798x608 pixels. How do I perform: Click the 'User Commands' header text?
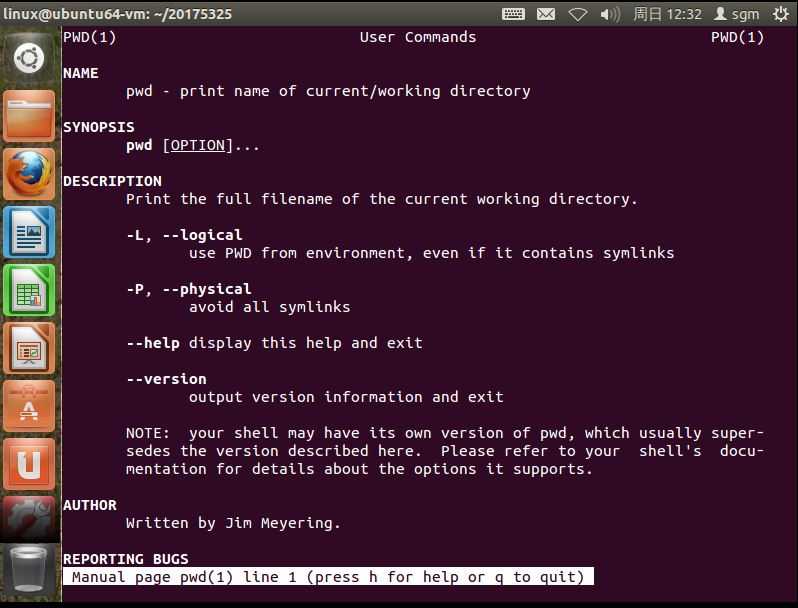[418, 37]
